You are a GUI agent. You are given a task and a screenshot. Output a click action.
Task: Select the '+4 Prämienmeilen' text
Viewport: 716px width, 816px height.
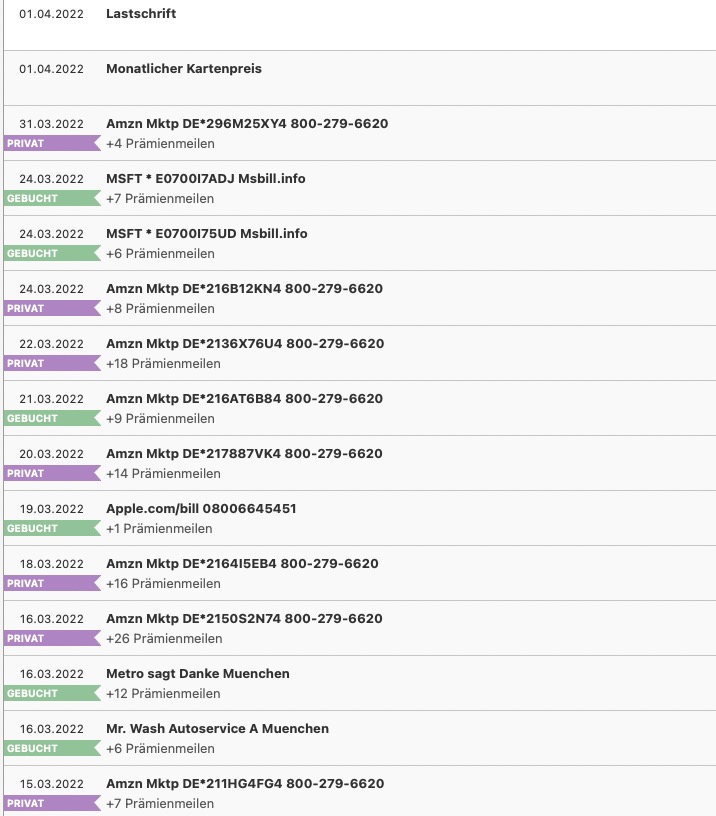click(160, 144)
